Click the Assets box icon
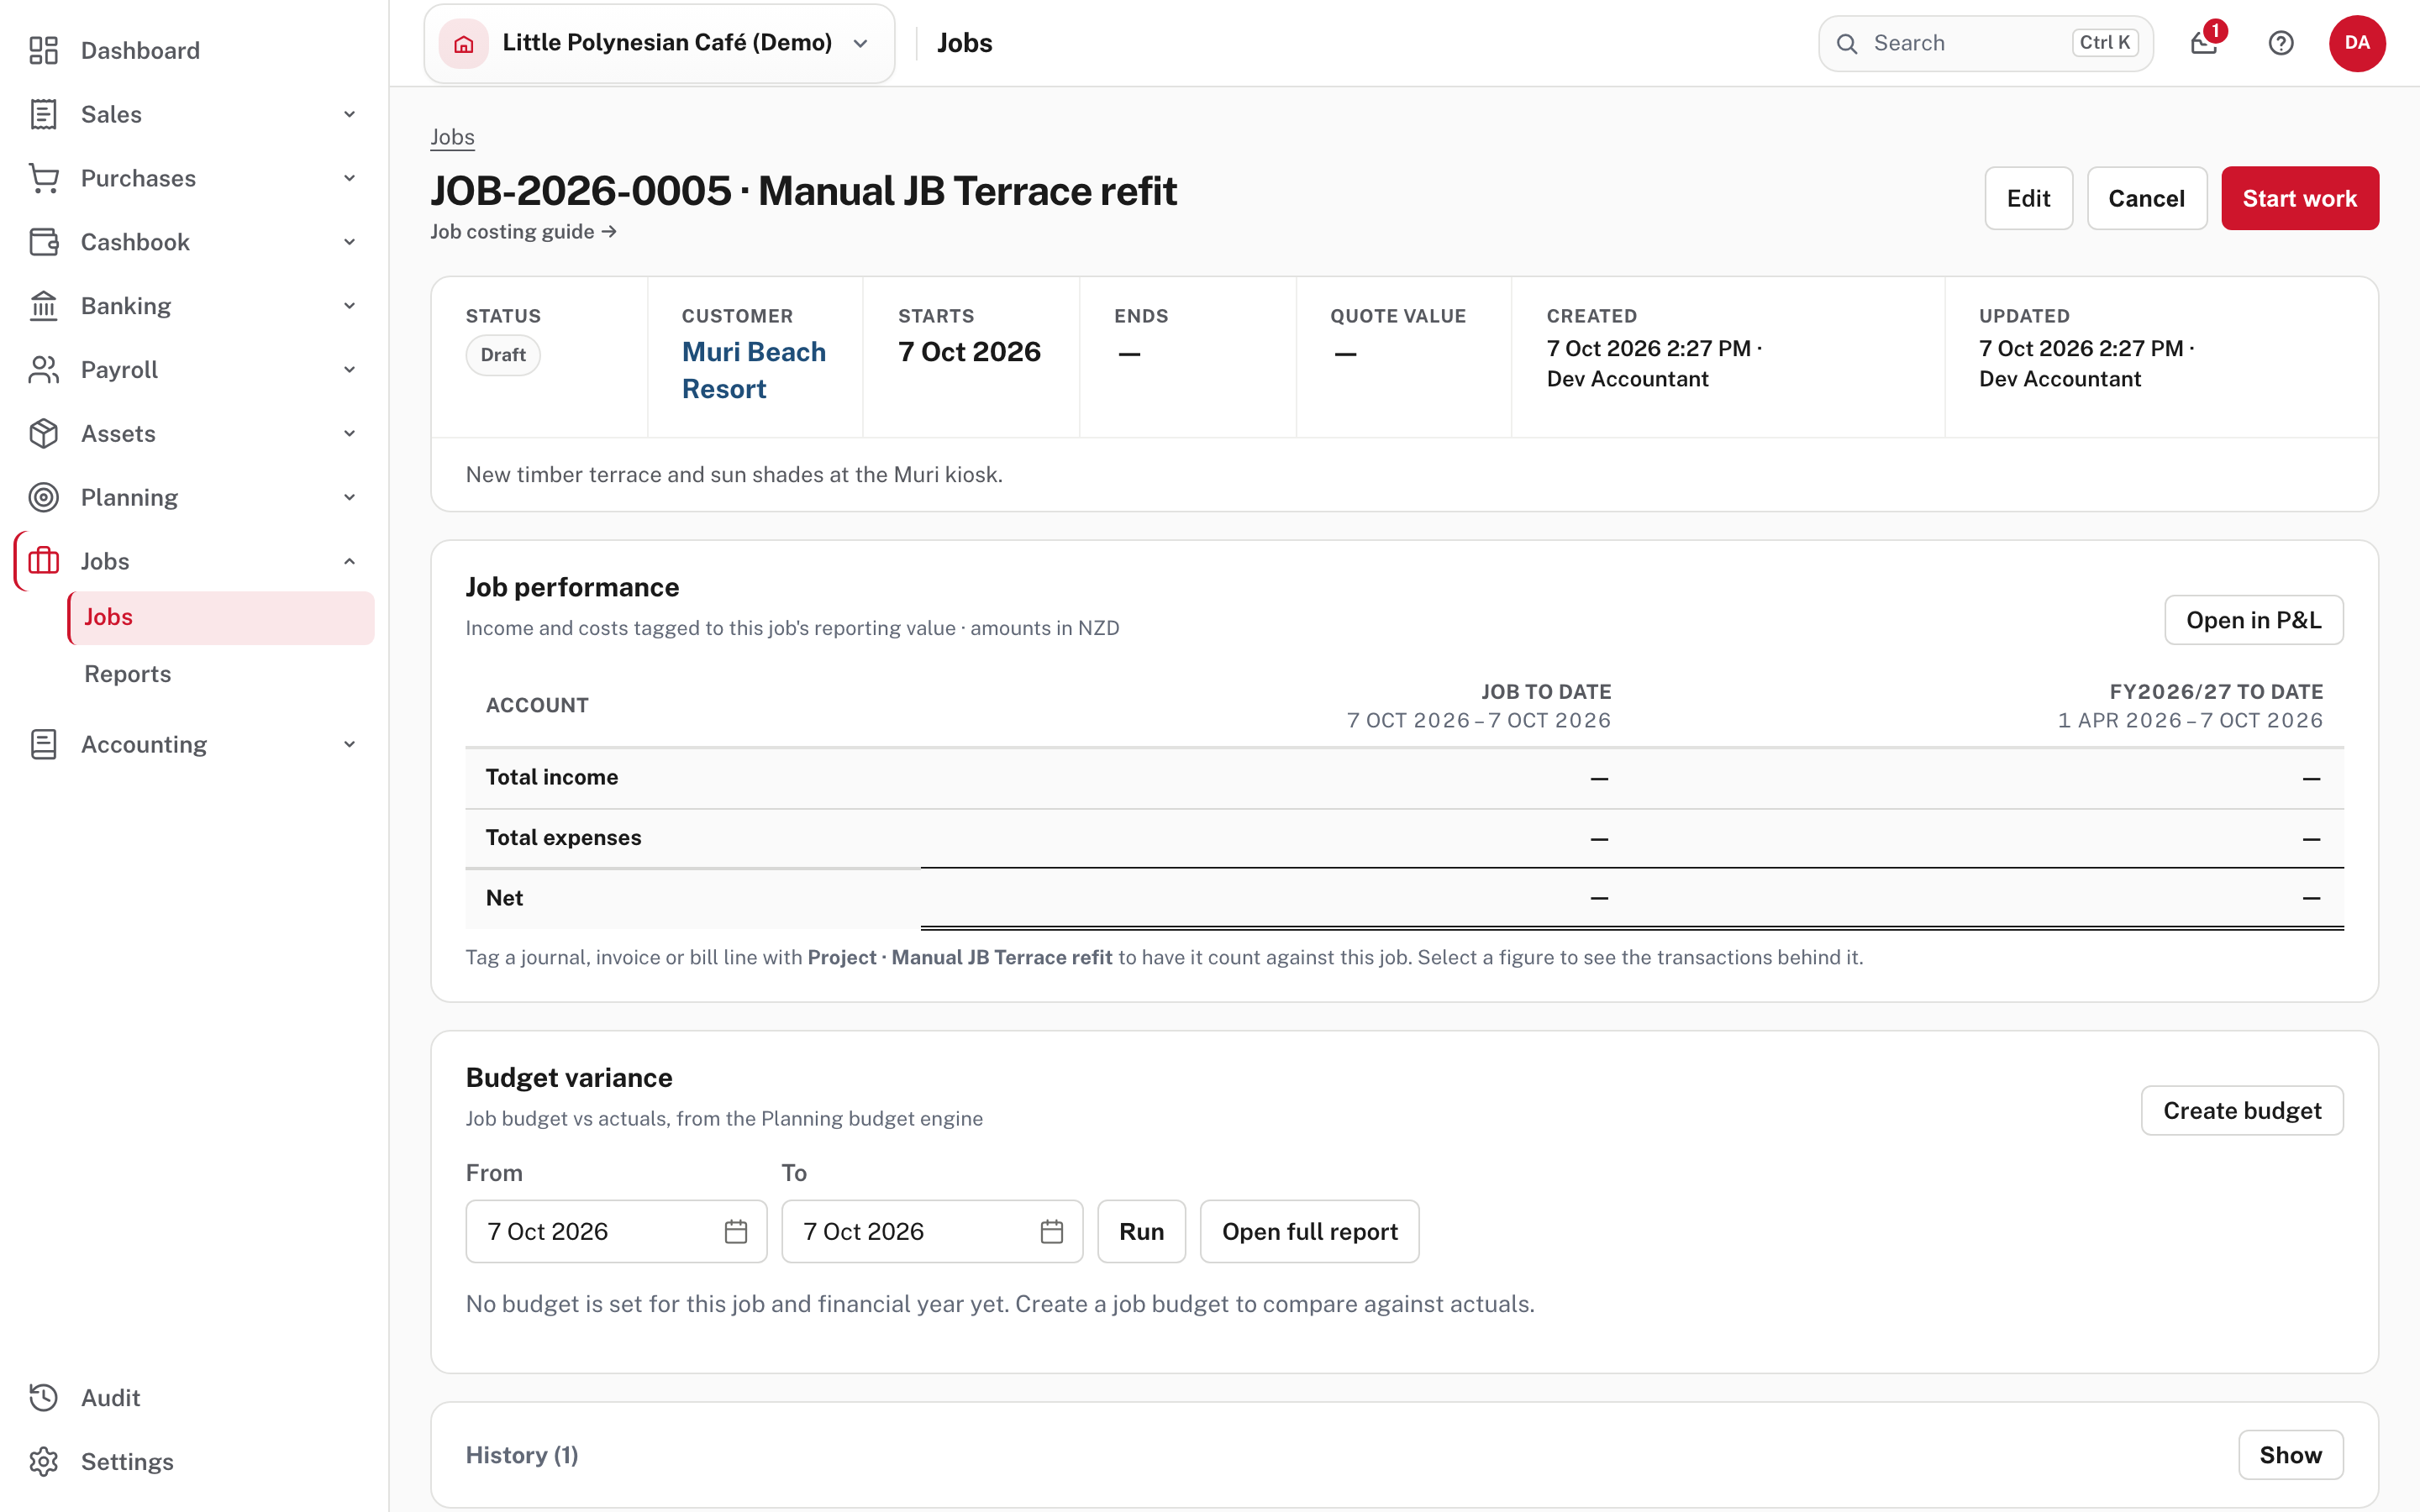The image size is (2420, 1512). 43,433
